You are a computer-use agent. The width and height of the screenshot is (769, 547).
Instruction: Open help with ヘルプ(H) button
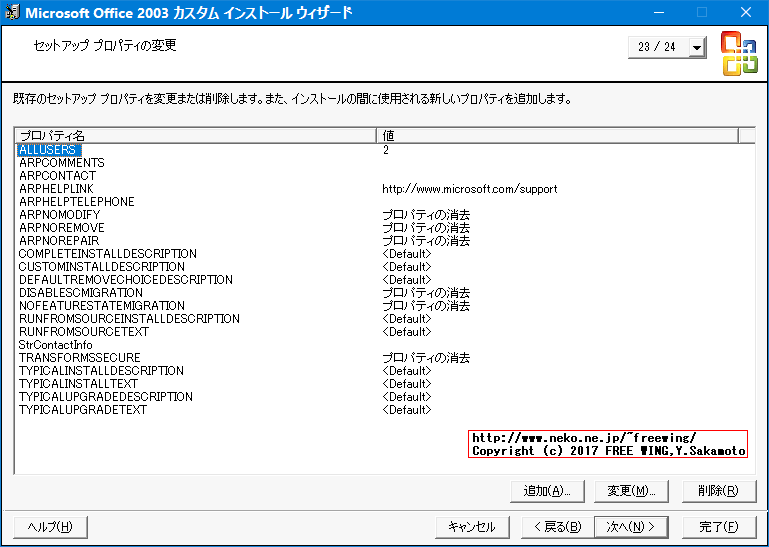pyautogui.click(x=51, y=527)
